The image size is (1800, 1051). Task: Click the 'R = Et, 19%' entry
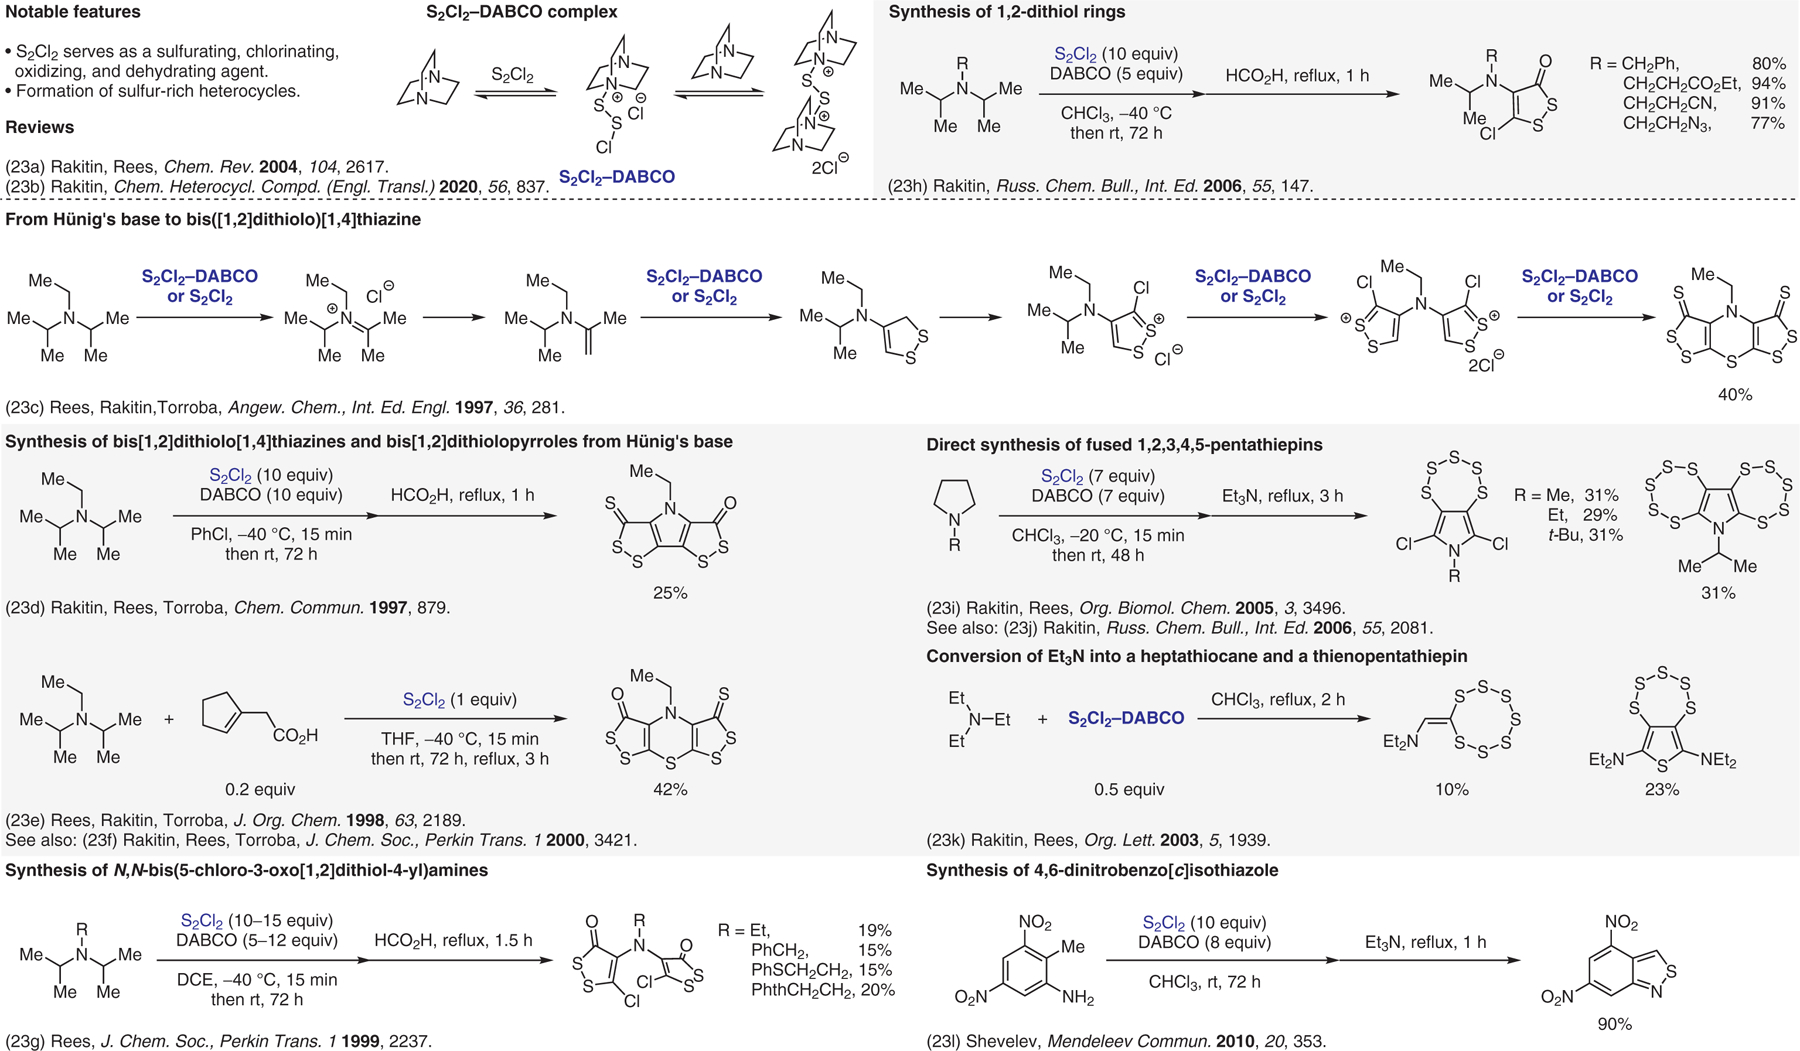[x=805, y=930]
